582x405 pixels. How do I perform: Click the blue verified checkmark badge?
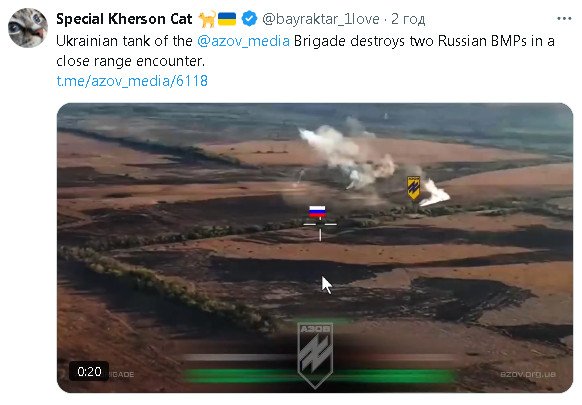(249, 19)
